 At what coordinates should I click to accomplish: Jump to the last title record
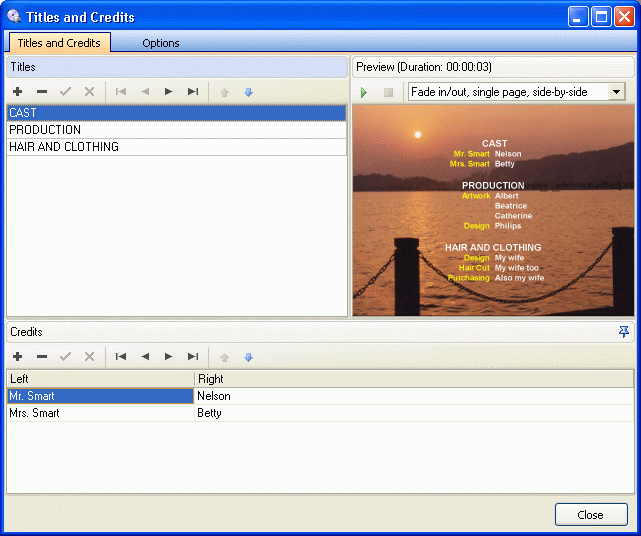(x=193, y=92)
